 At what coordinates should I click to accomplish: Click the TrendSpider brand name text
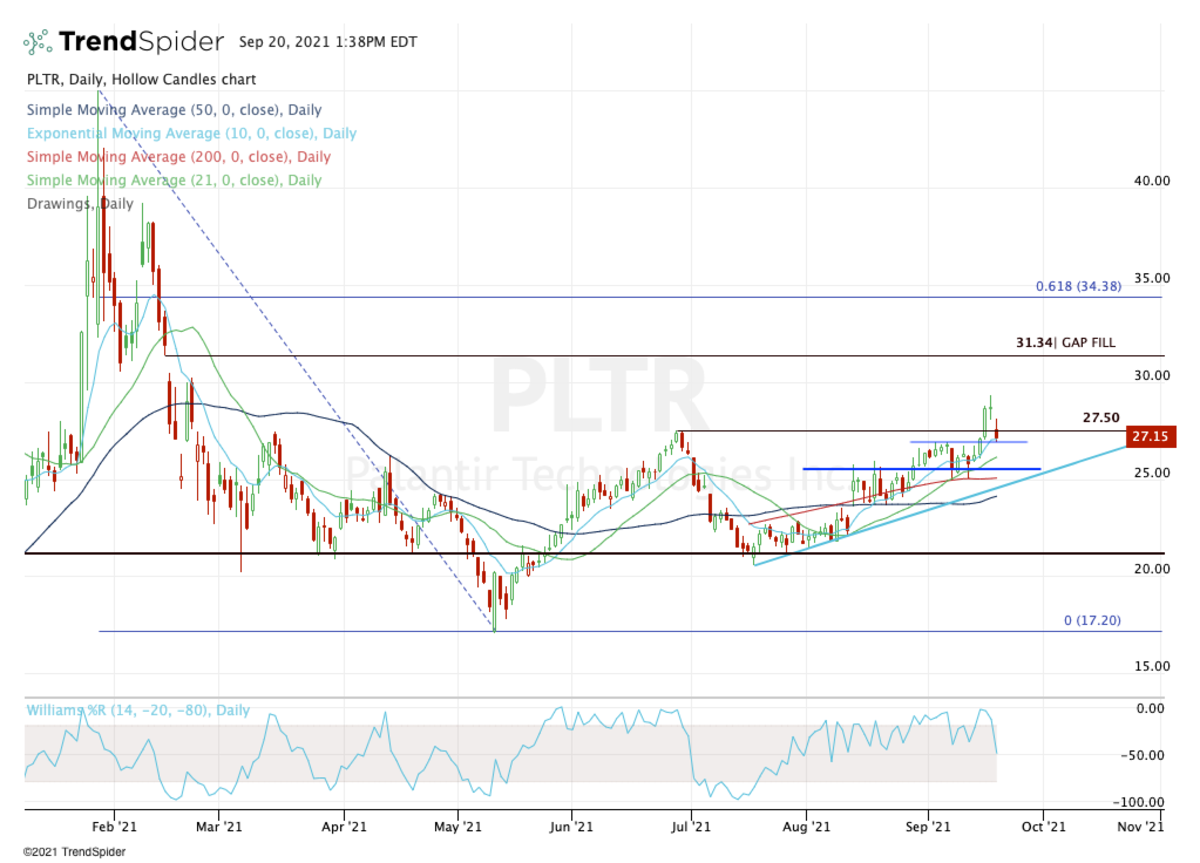pyautogui.click(x=141, y=42)
